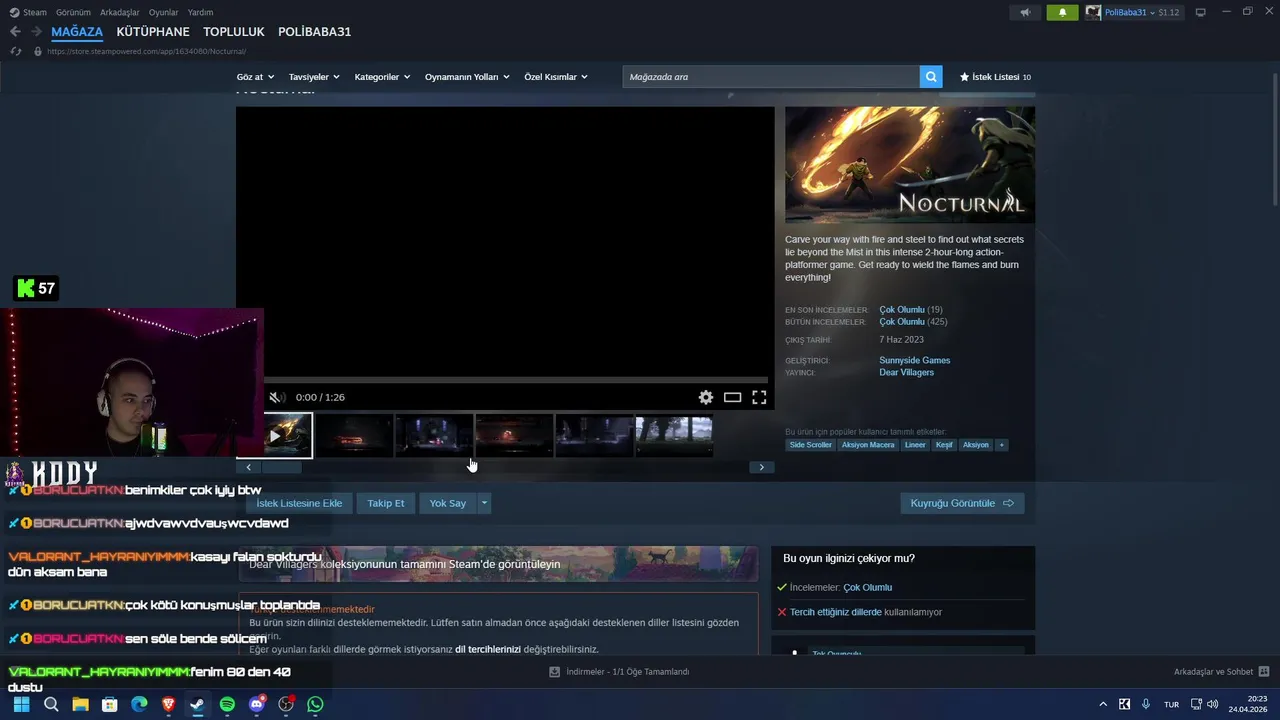Viewport: 1280px width, 720px height.
Task: Open Steam announcements megaphone icon
Action: 1025,12
